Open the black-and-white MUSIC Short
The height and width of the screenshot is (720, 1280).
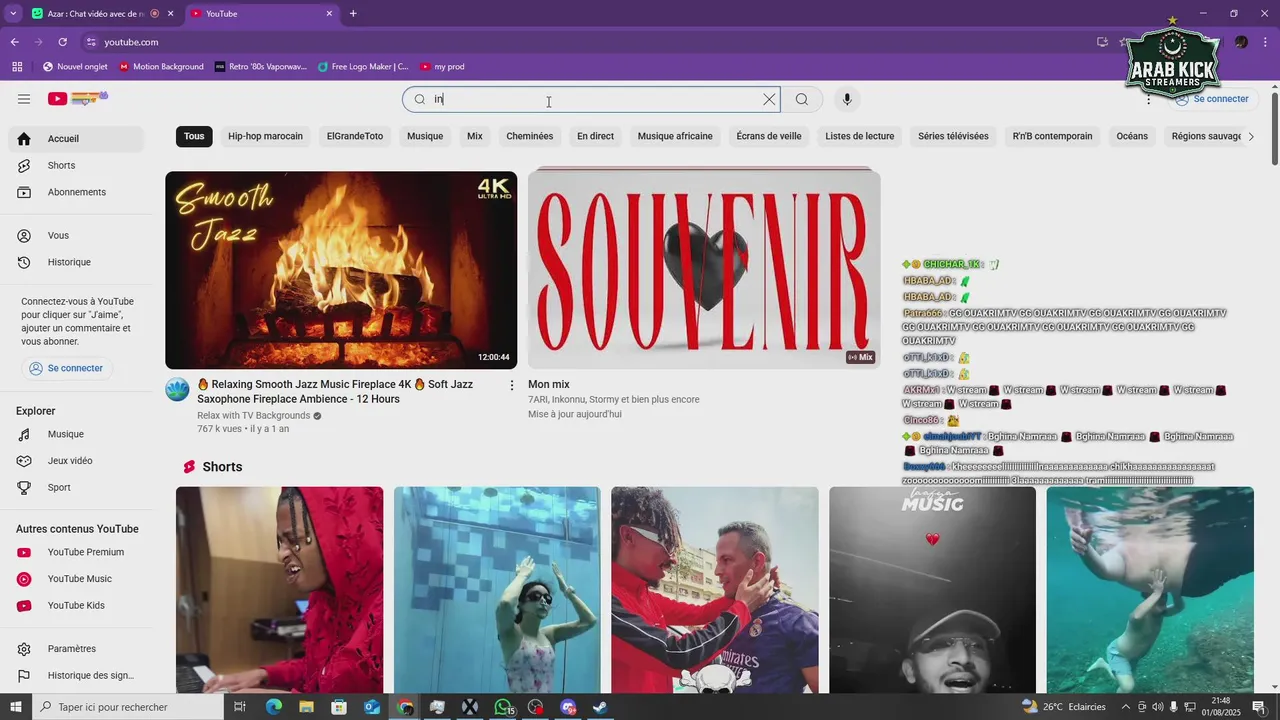pos(932,590)
